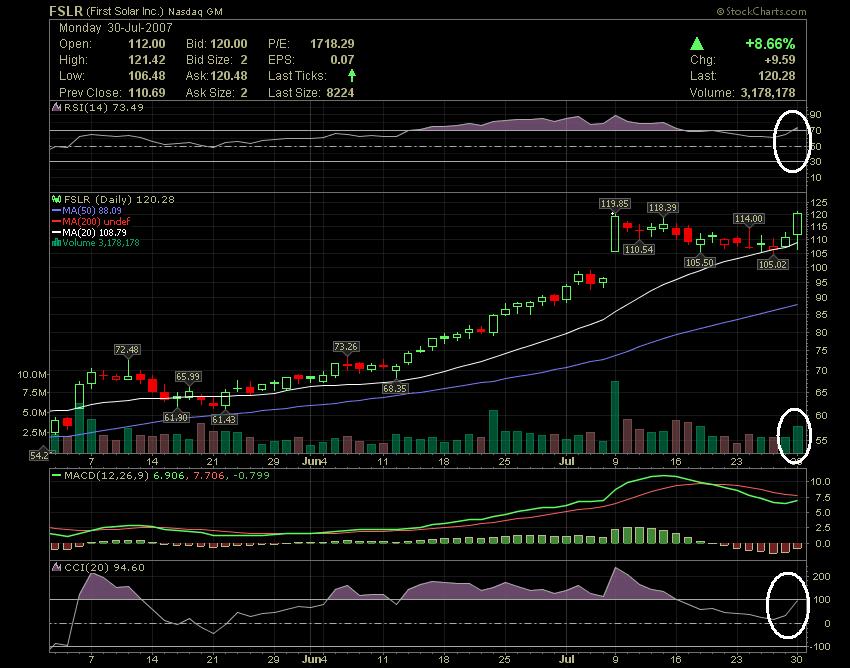This screenshot has height=668, width=850.
Task: Click the Last price 120.28 in the header
Action: point(777,76)
